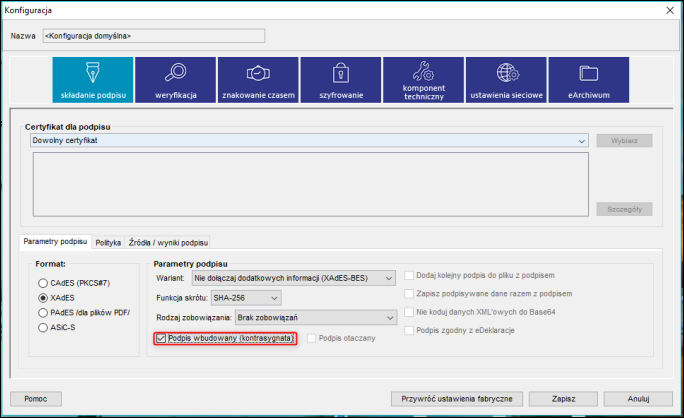Click the Nazwa configuration name field
The height and width of the screenshot is (418, 684).
pyautogui.click(x=154, y=36)
